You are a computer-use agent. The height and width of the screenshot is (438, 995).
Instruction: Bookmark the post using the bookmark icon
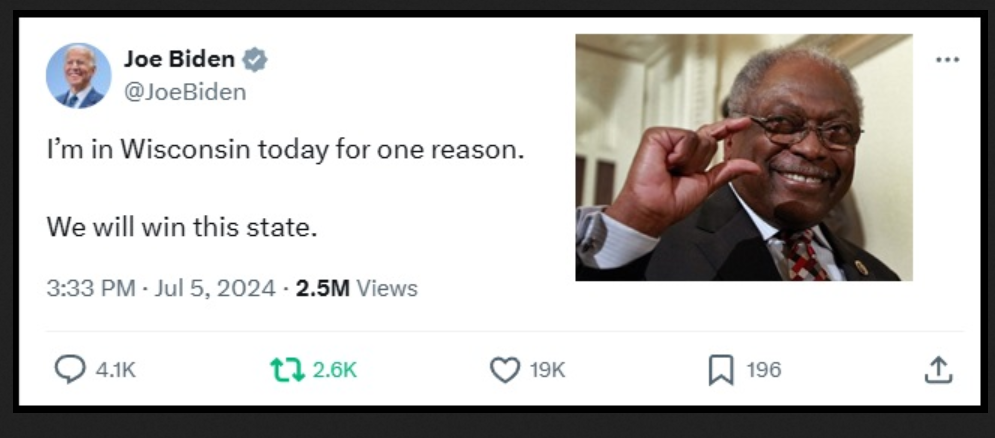click(x=720, y=370)
